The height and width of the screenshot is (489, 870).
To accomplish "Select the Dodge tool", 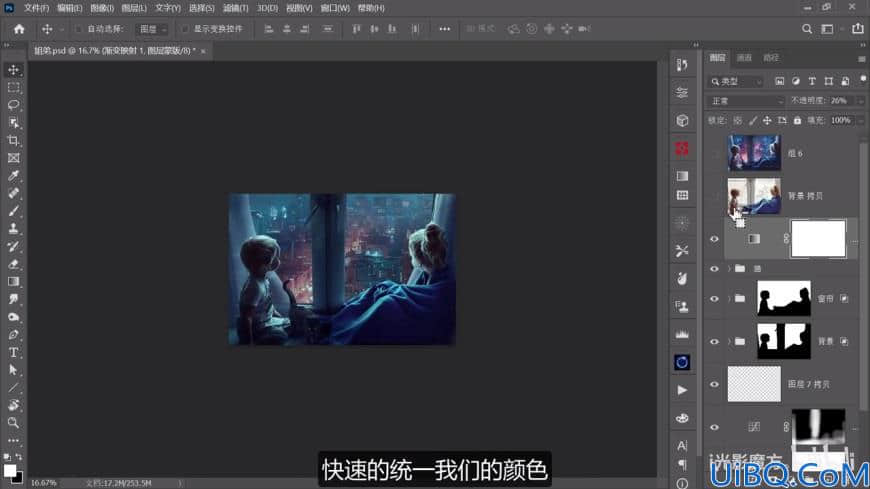I will [x=13, y=317].
